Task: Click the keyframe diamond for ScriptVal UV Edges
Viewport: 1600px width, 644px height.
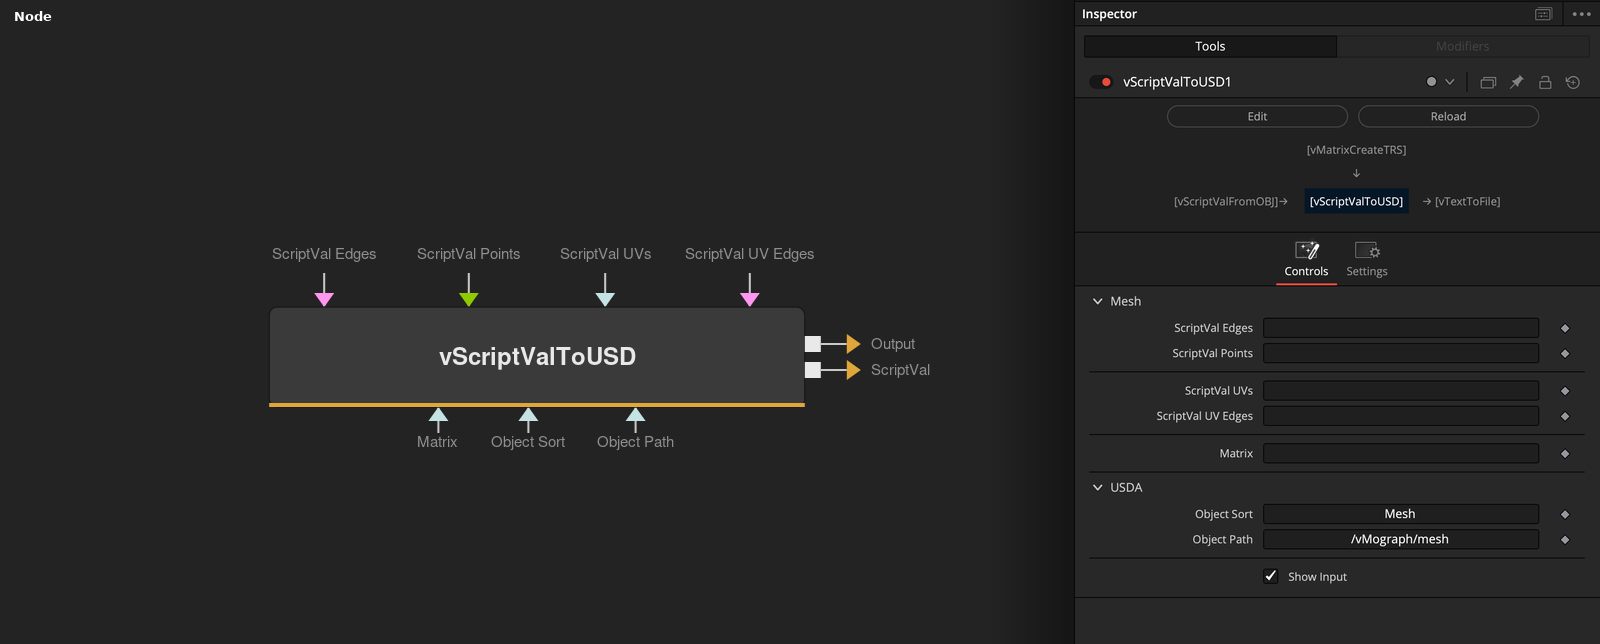Action: pos(1565,416)
